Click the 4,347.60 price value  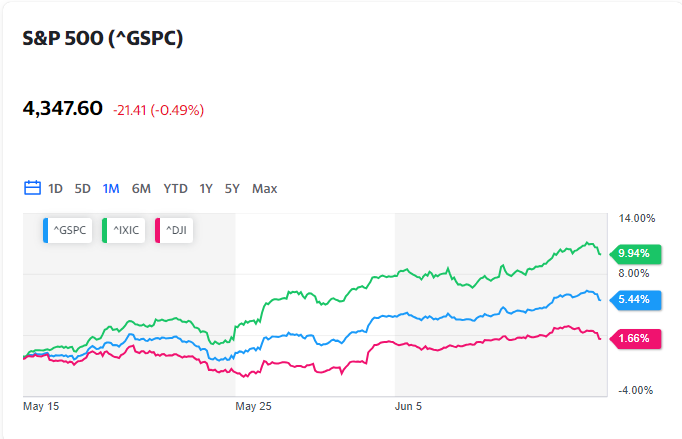click(63, 108)
